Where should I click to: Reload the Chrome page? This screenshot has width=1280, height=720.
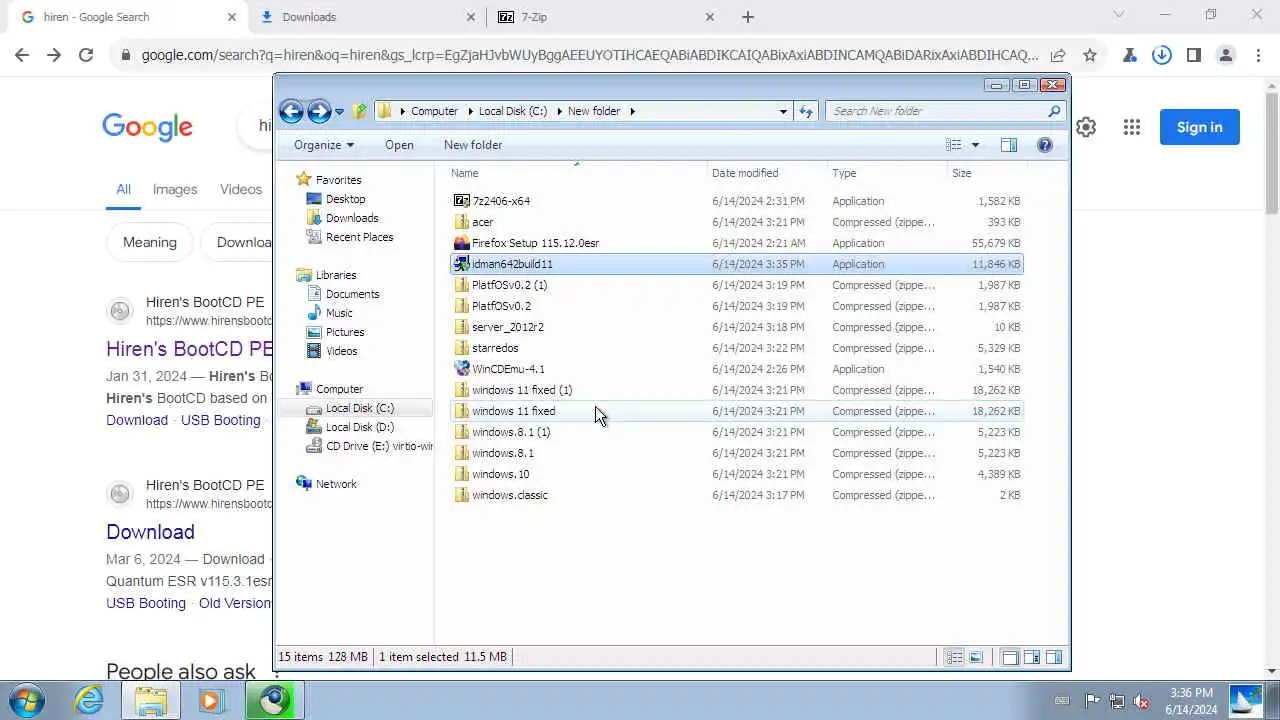[x=86, y=55]
